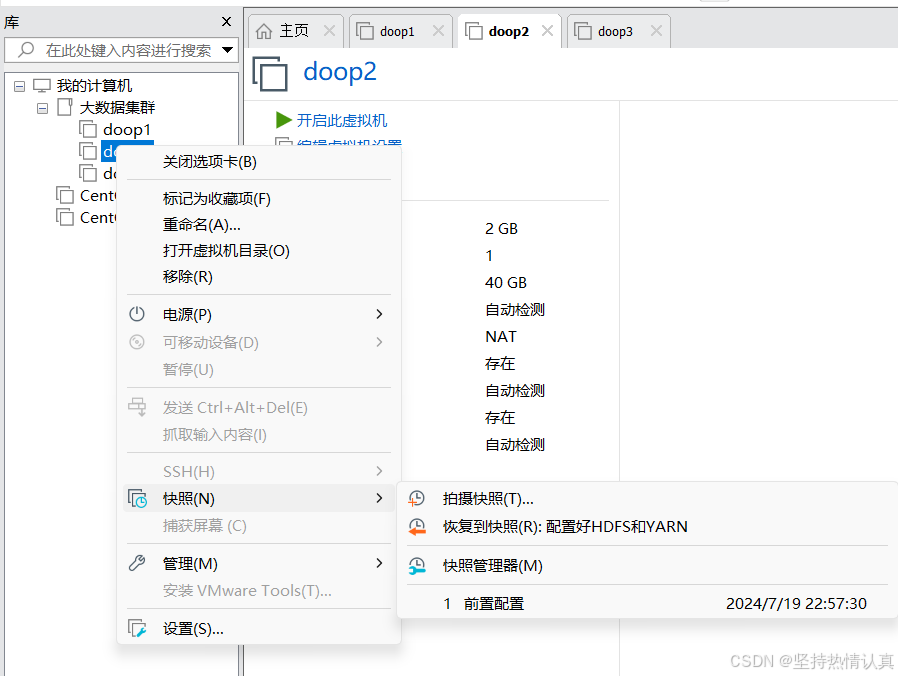Click the computer icon beside 我的计算机
Viewport: 898px width, 676px height.
42,86
